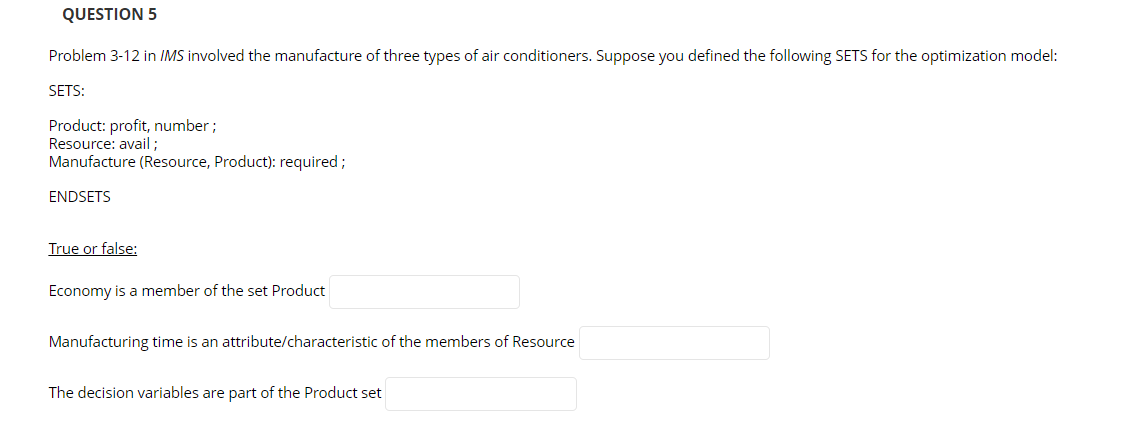The image size is (1134, 430).
Task: Click the 'Resource: avail ;' line
Action: pyautogui.click(x=103, y=143)
